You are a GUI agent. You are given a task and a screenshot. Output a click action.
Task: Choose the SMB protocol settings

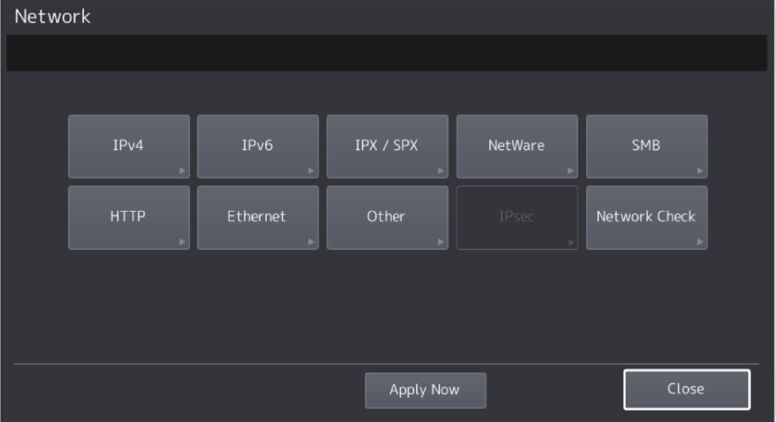646,146
